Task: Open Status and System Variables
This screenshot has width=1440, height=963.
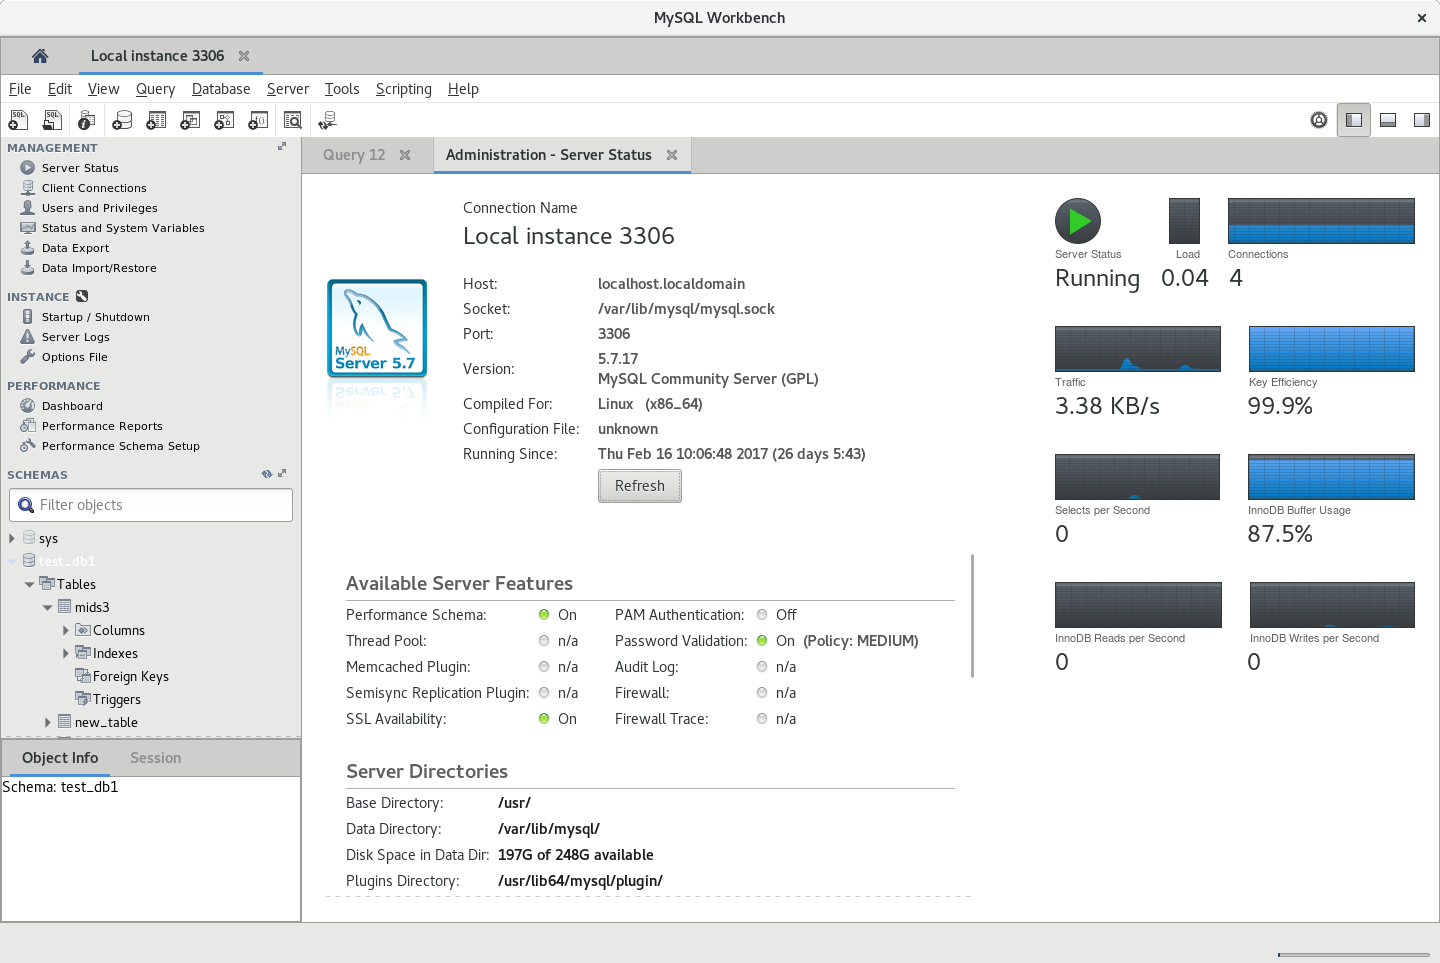Action: tap(123, 228)
